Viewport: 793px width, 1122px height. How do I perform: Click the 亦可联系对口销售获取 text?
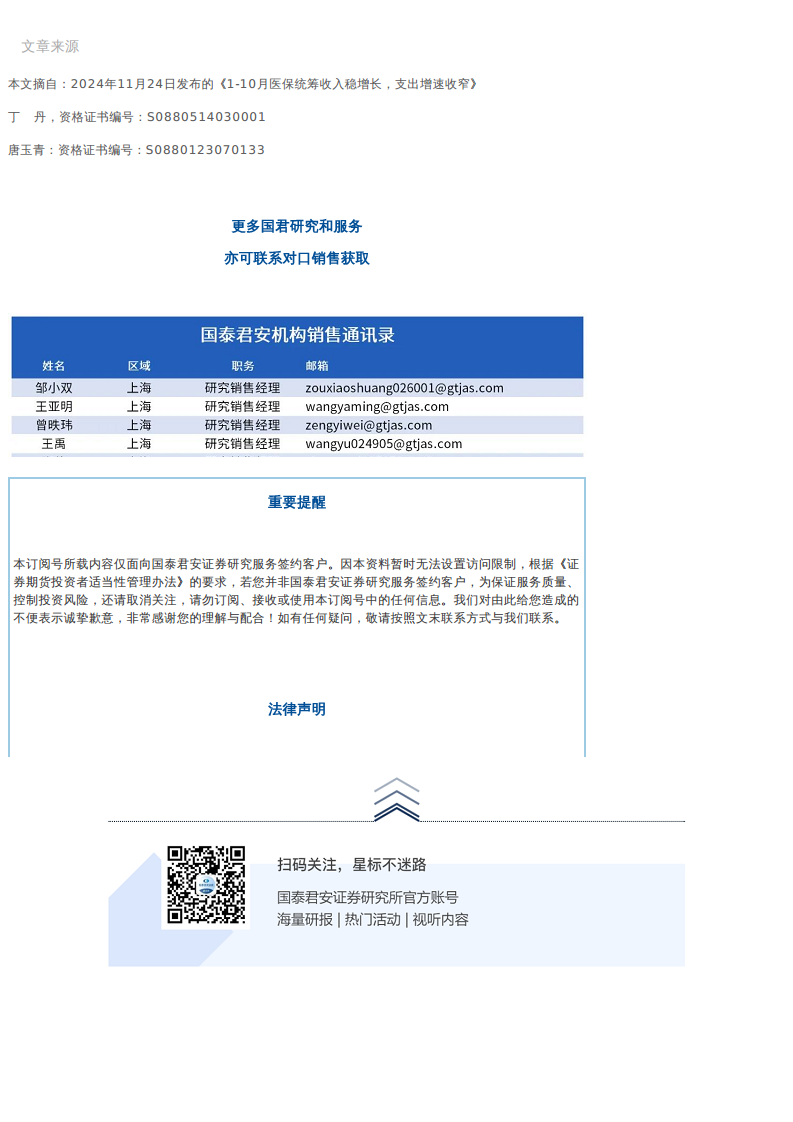click(296, 258)
